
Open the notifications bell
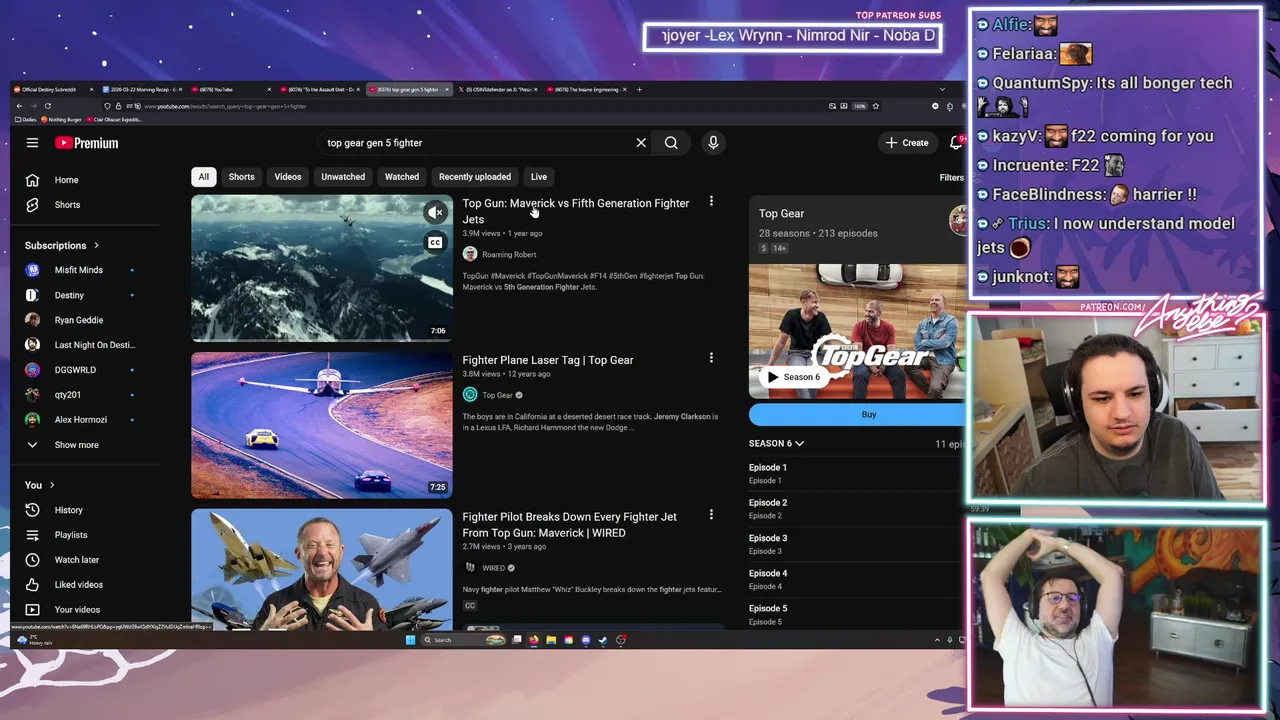(956, 143)
